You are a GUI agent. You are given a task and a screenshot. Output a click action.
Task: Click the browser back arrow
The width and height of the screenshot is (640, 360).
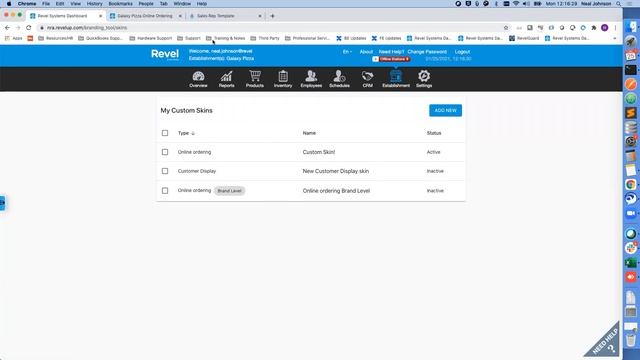7,28
